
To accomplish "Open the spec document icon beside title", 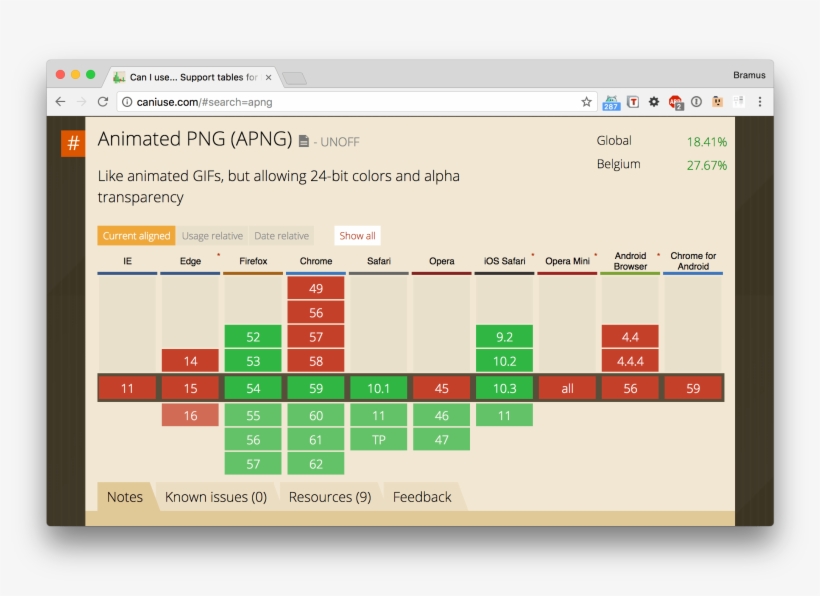I will (x=303, y=141).
